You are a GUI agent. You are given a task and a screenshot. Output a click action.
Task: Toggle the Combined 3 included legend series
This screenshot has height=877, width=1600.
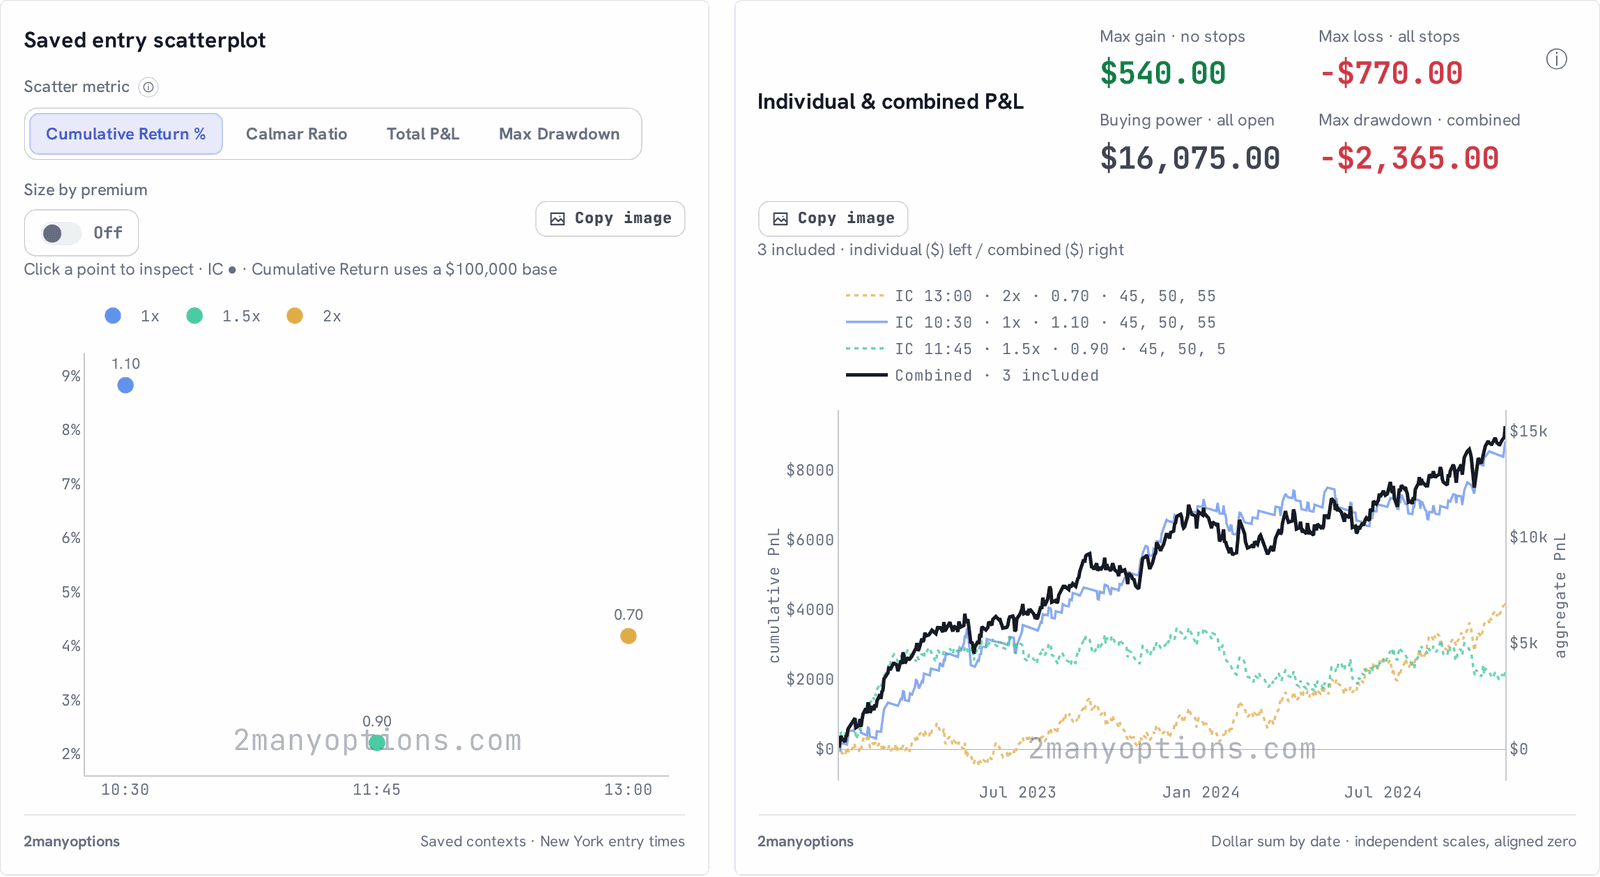point(972,376)
